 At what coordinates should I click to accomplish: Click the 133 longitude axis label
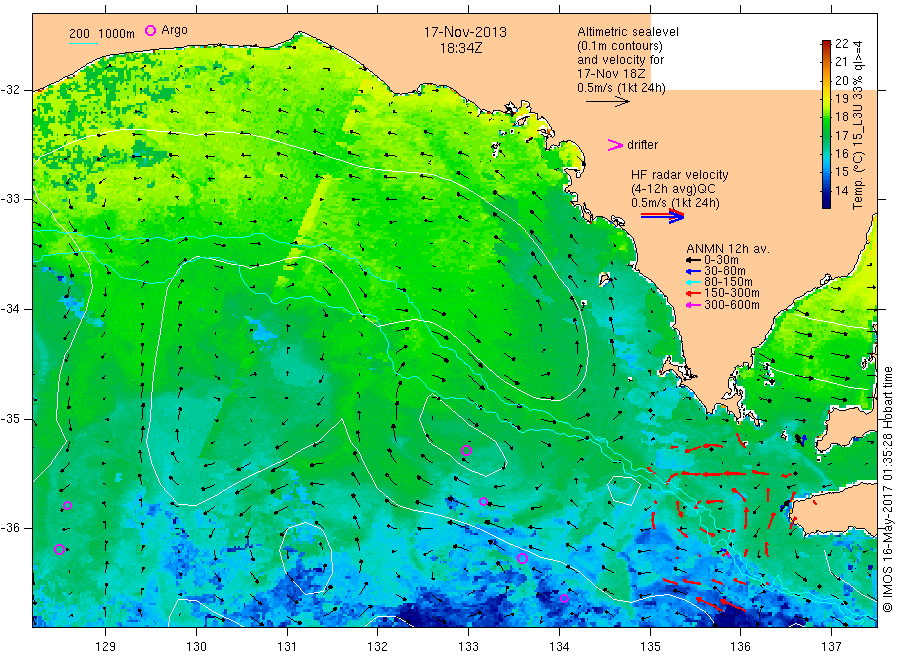[x=468, y=647]
